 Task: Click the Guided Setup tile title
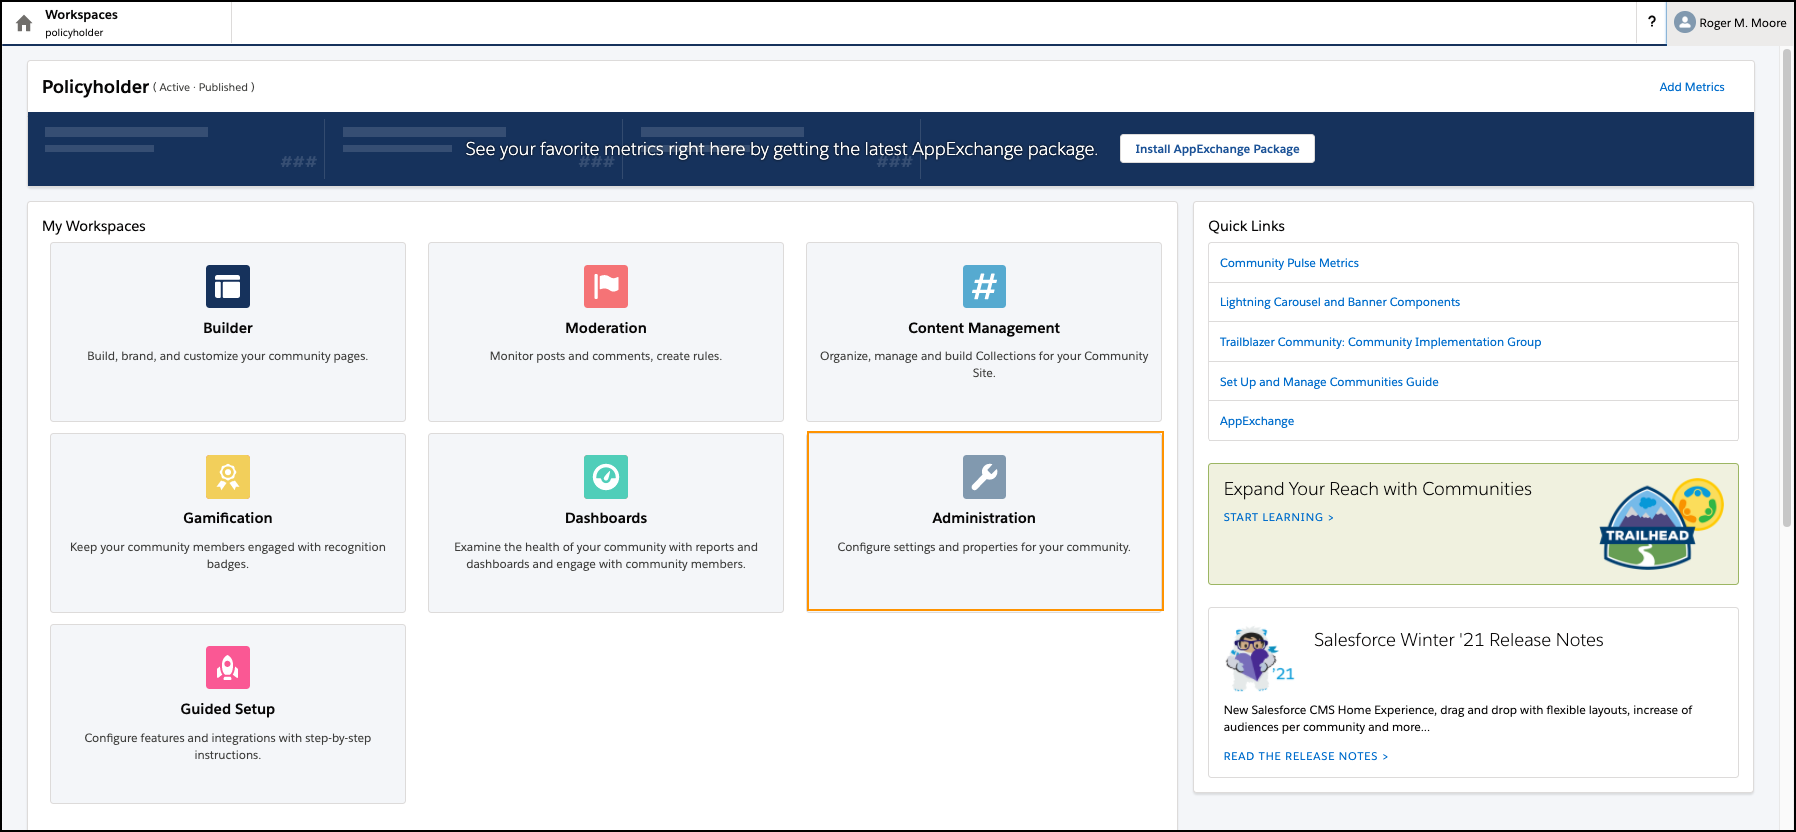click(228, 709)
